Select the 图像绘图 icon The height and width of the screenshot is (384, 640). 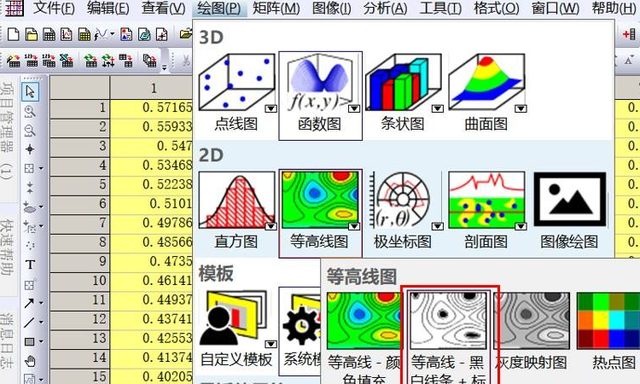[570, 200]
